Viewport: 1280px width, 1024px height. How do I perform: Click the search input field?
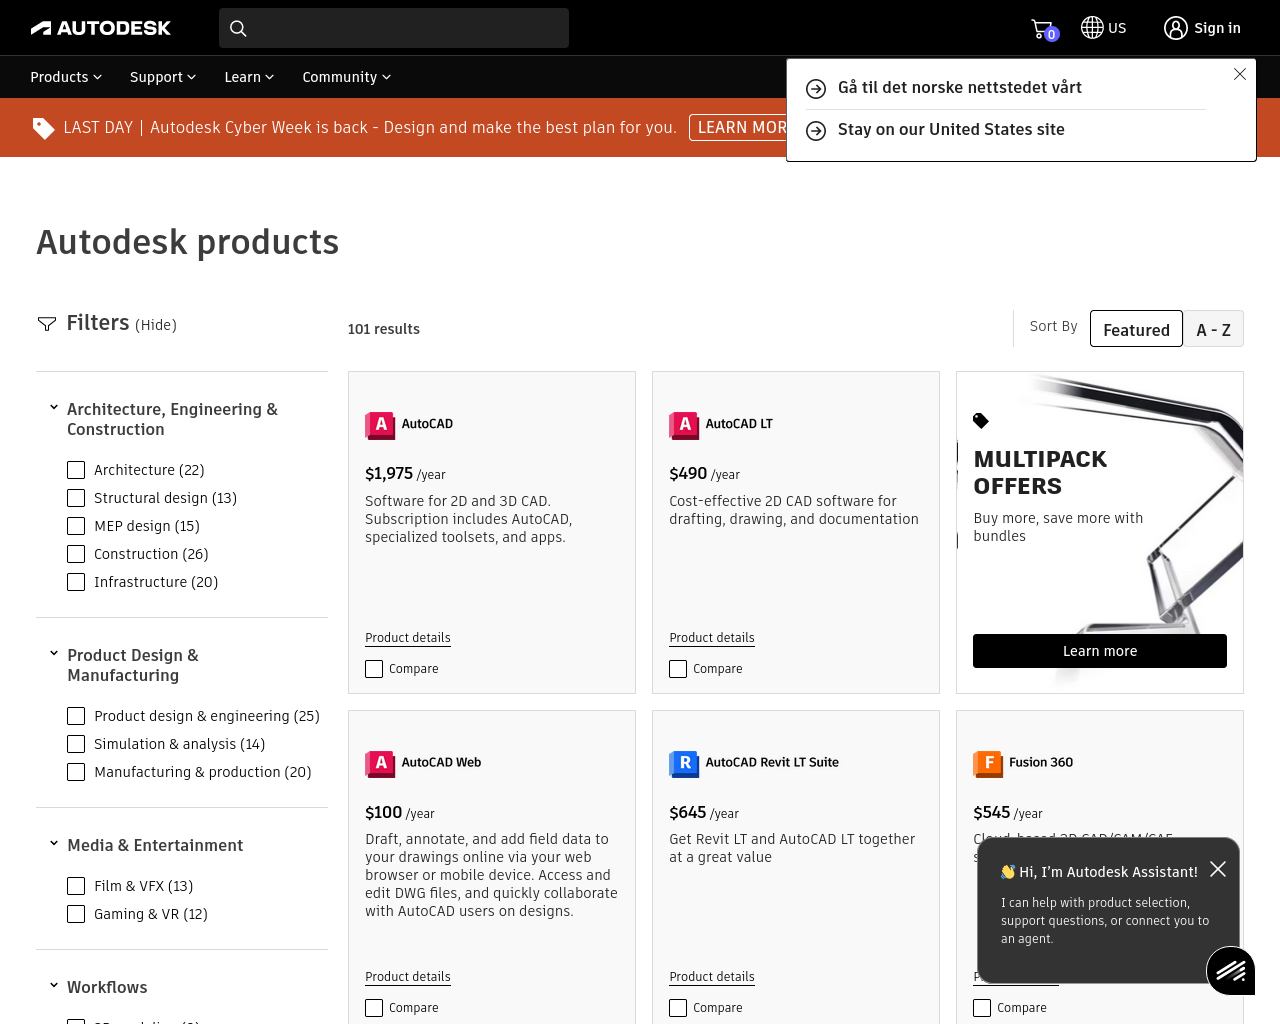[x=405, y=28]
